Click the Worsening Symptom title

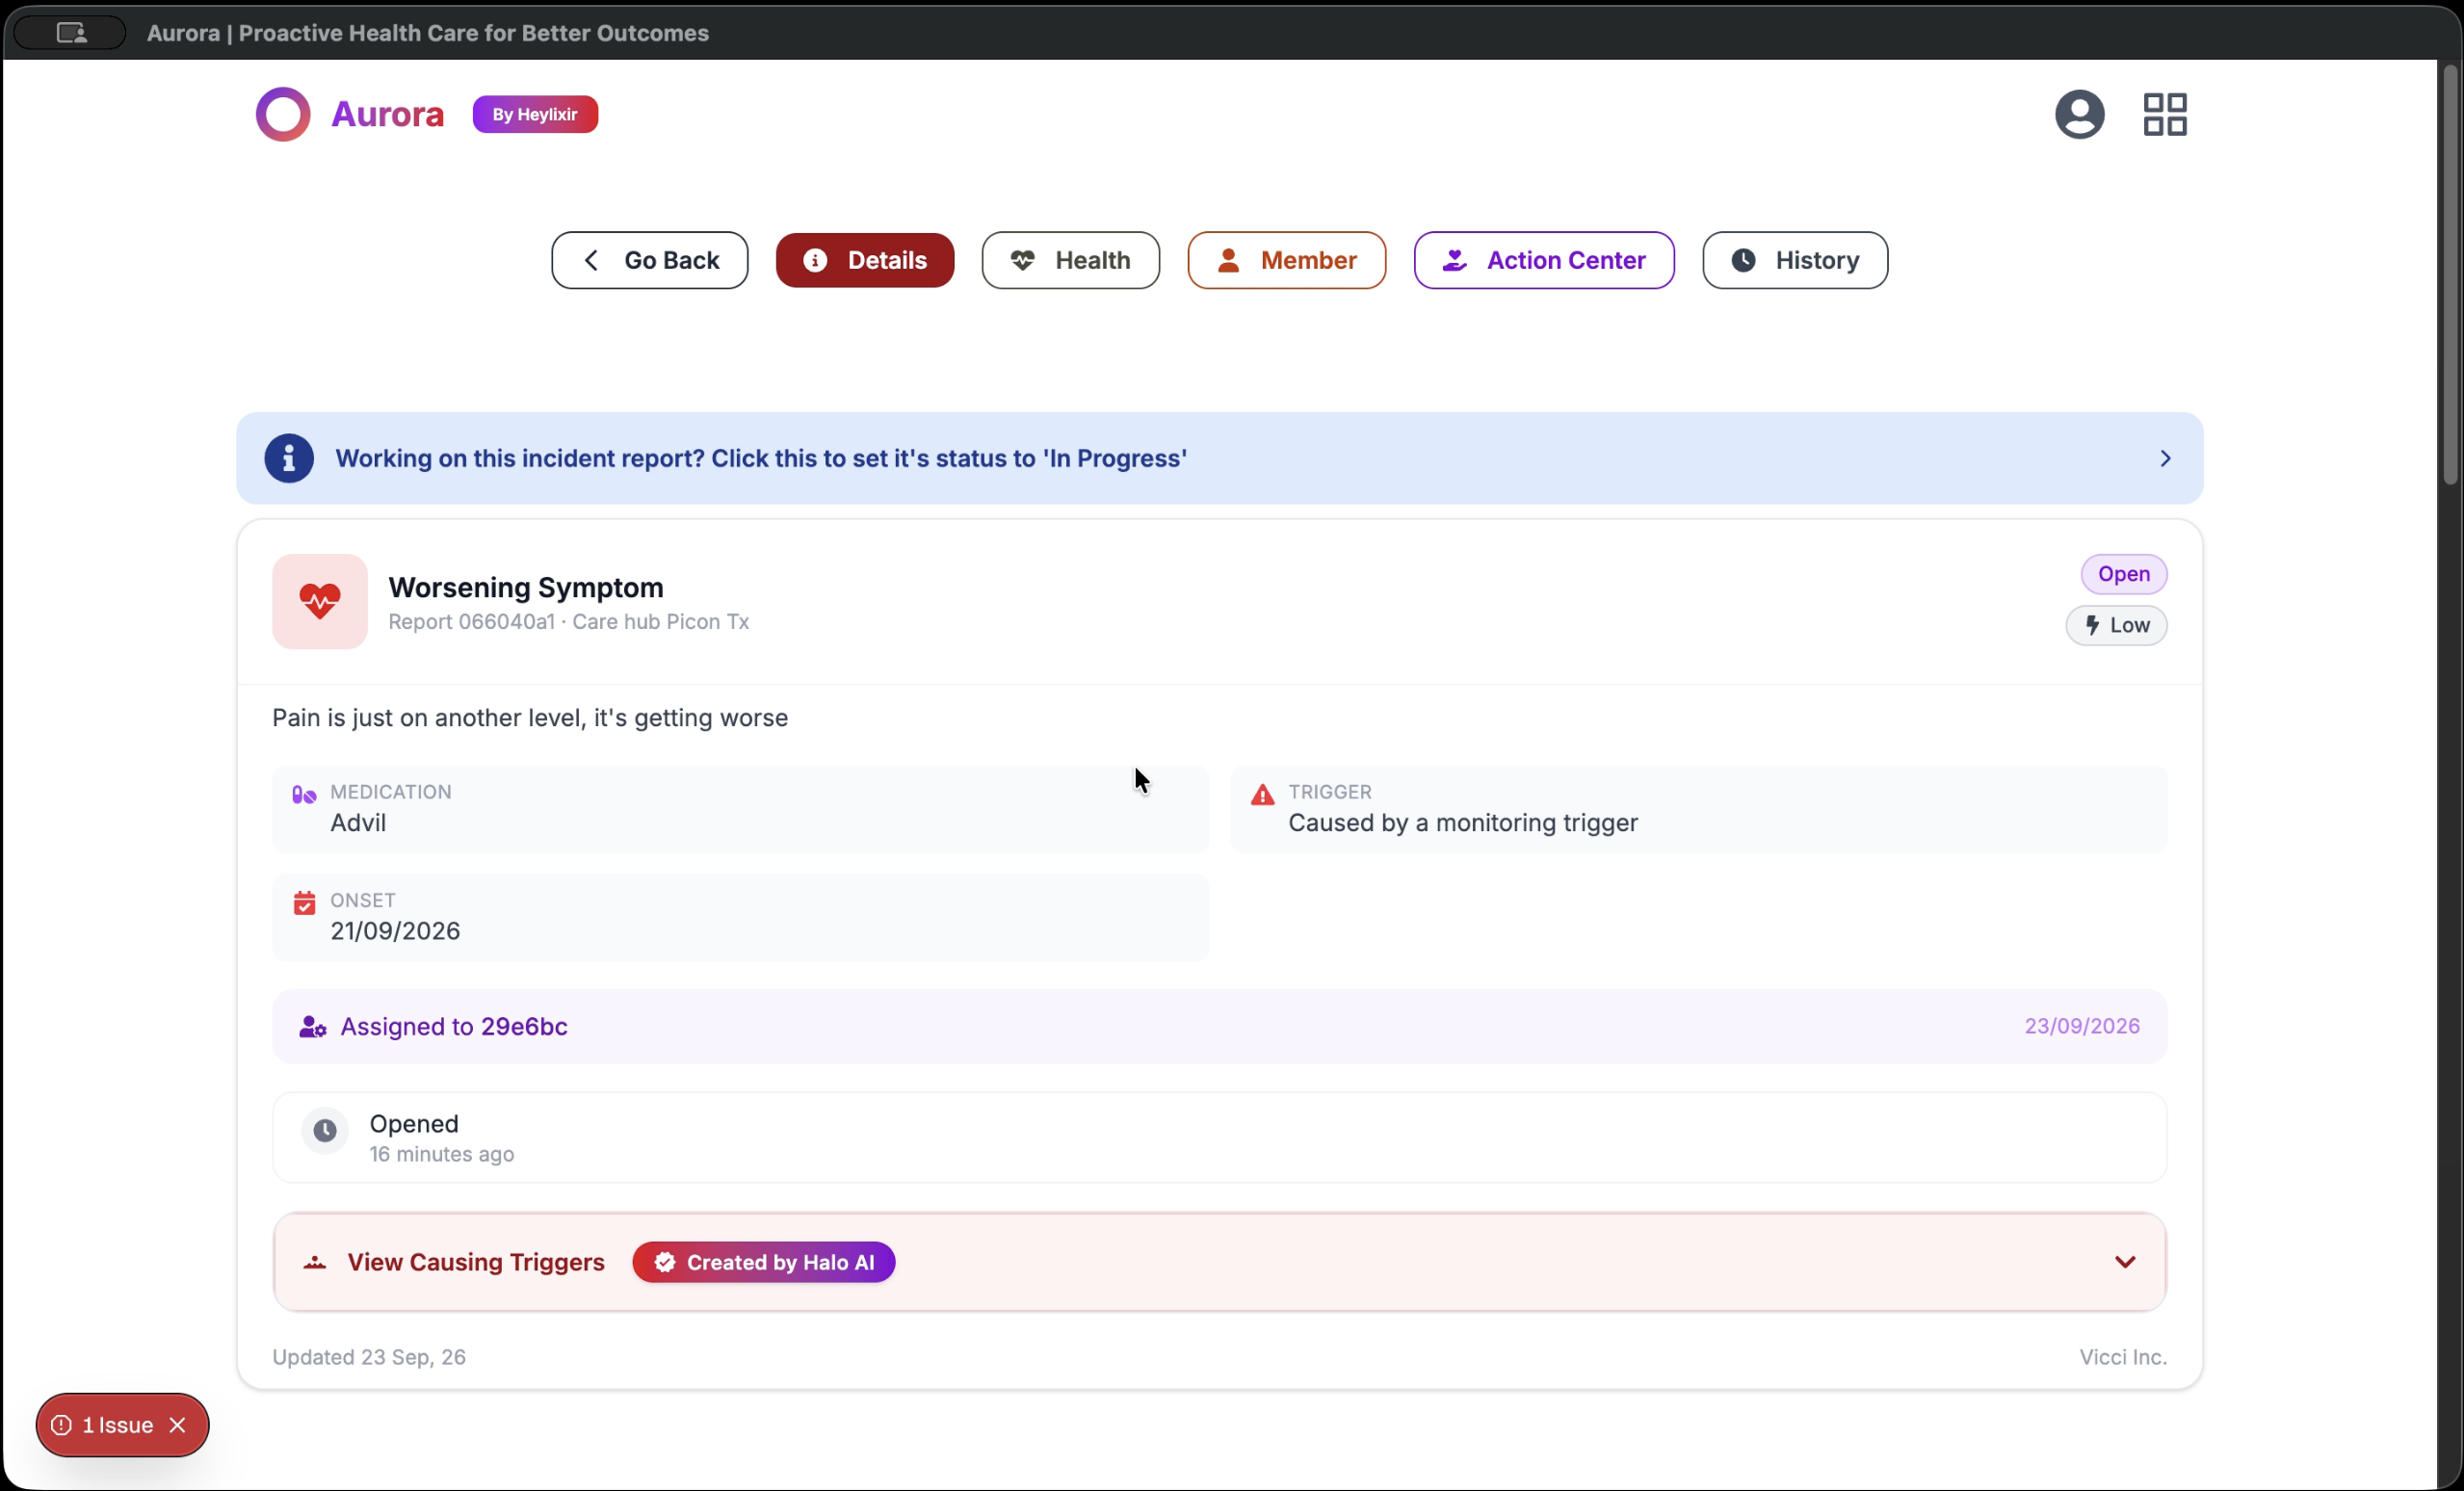pyautogui.click(x=526, y=587)
